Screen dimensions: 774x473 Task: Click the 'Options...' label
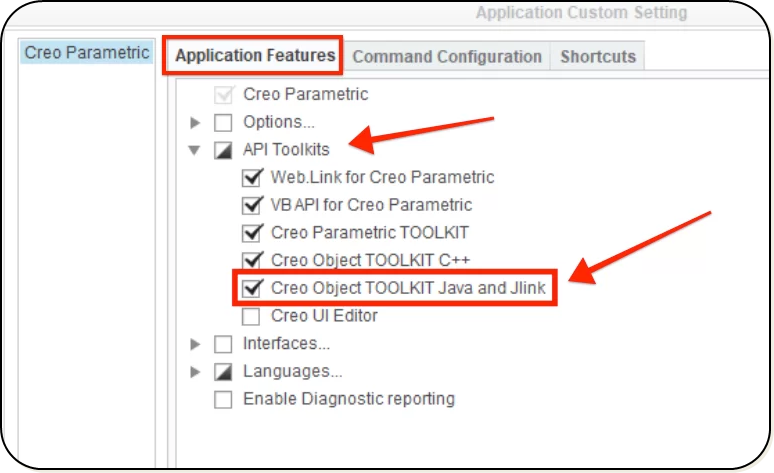pos(278,121)
